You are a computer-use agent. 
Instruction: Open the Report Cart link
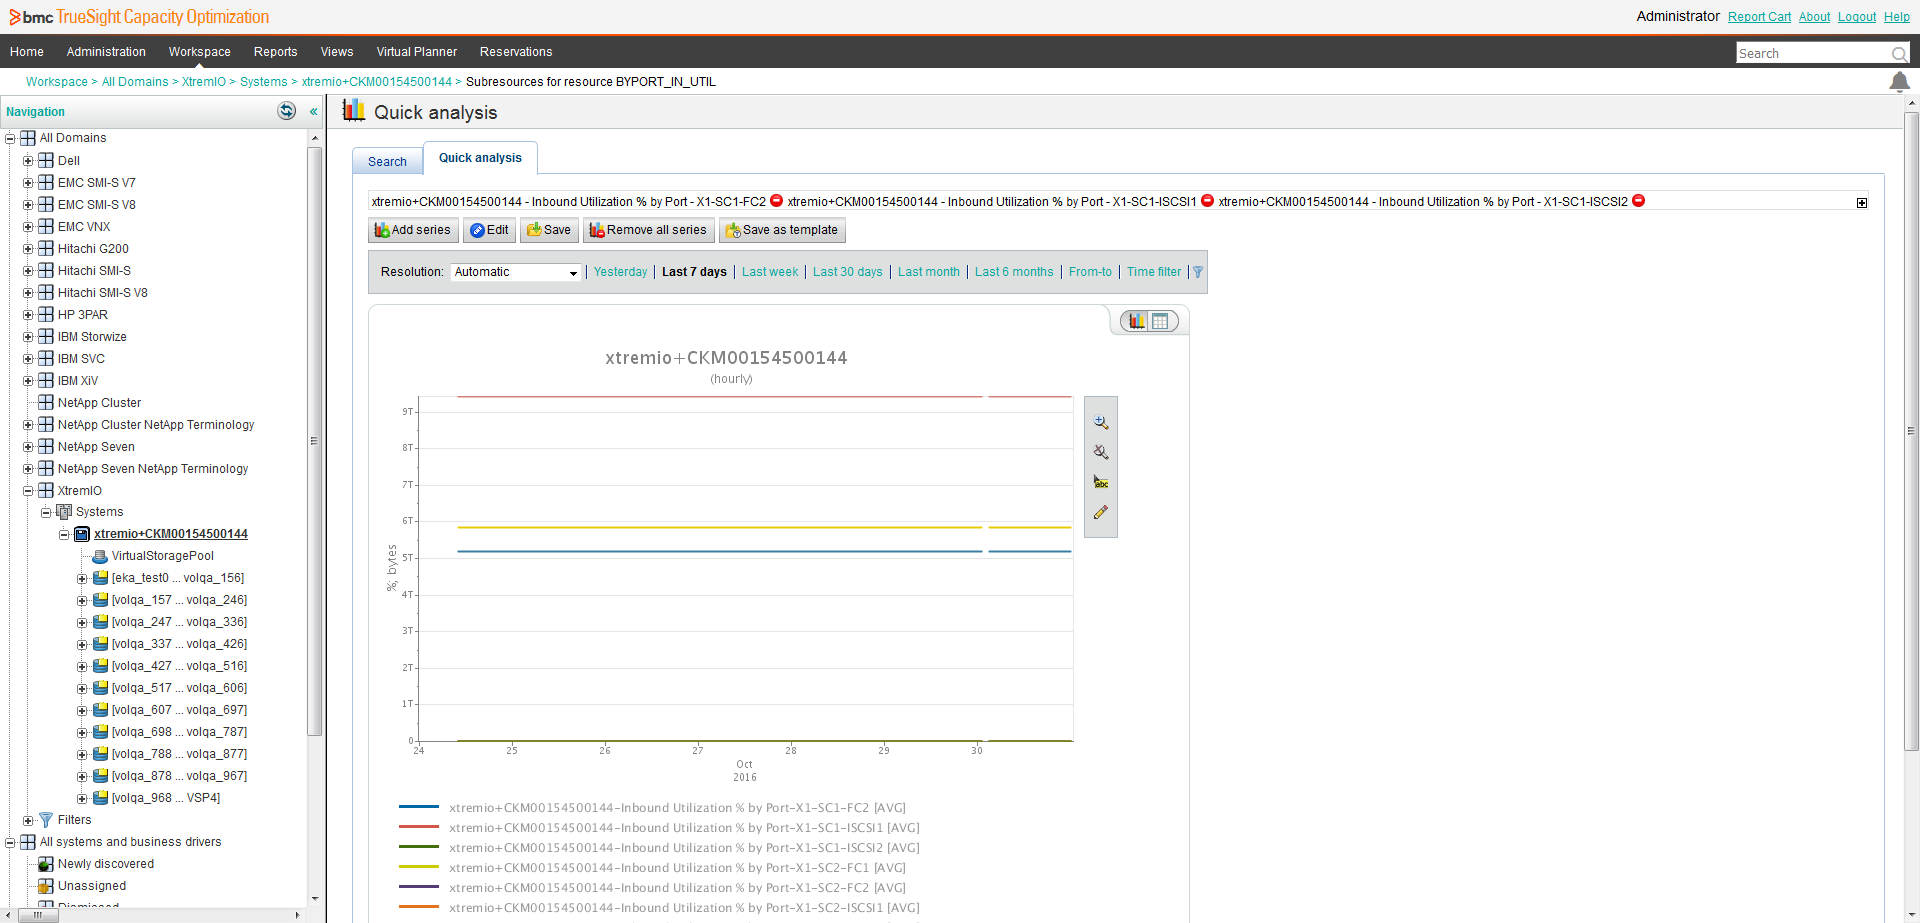click(x=1759, y=17)
